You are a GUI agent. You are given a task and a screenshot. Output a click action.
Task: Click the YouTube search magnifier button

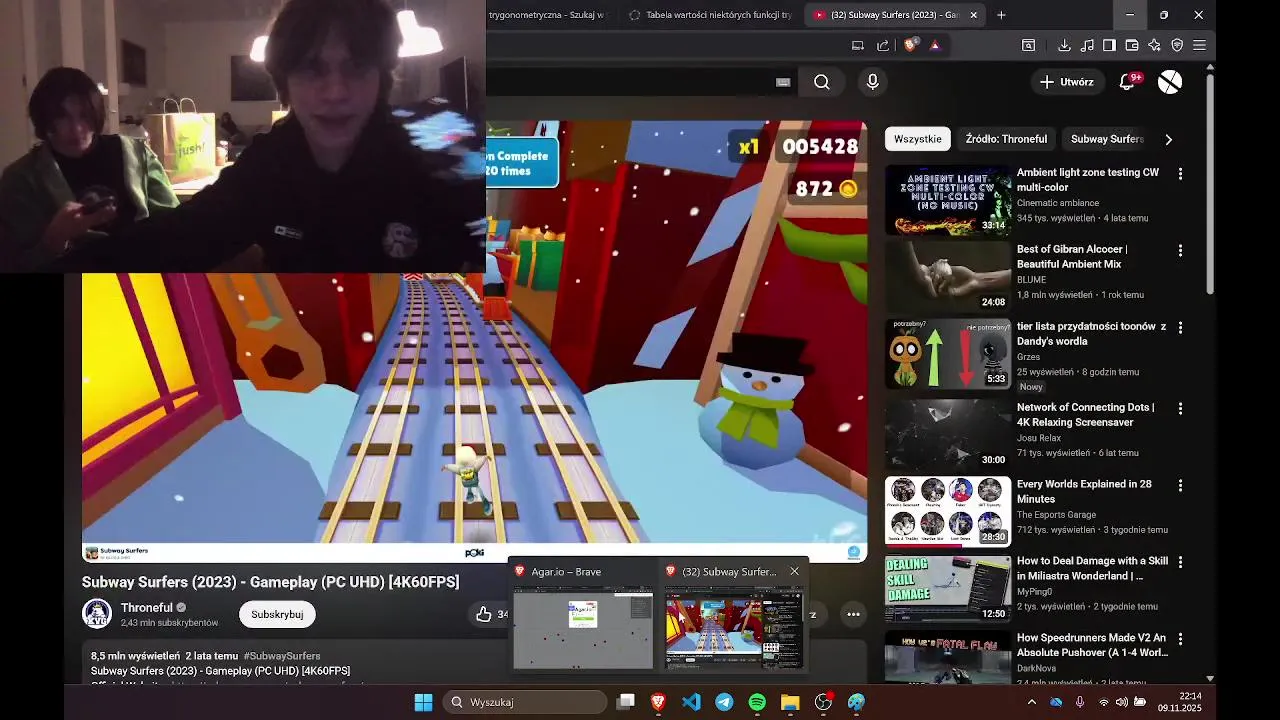(822, 82)
